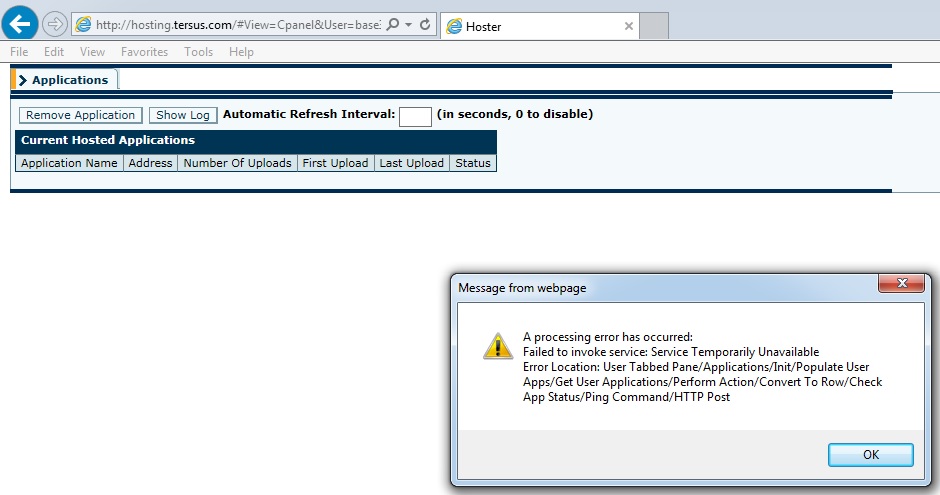This screenshot has height=495, width=940.
Task: Click the browser Forward arrow button
Action: click(x=54, y=24)
